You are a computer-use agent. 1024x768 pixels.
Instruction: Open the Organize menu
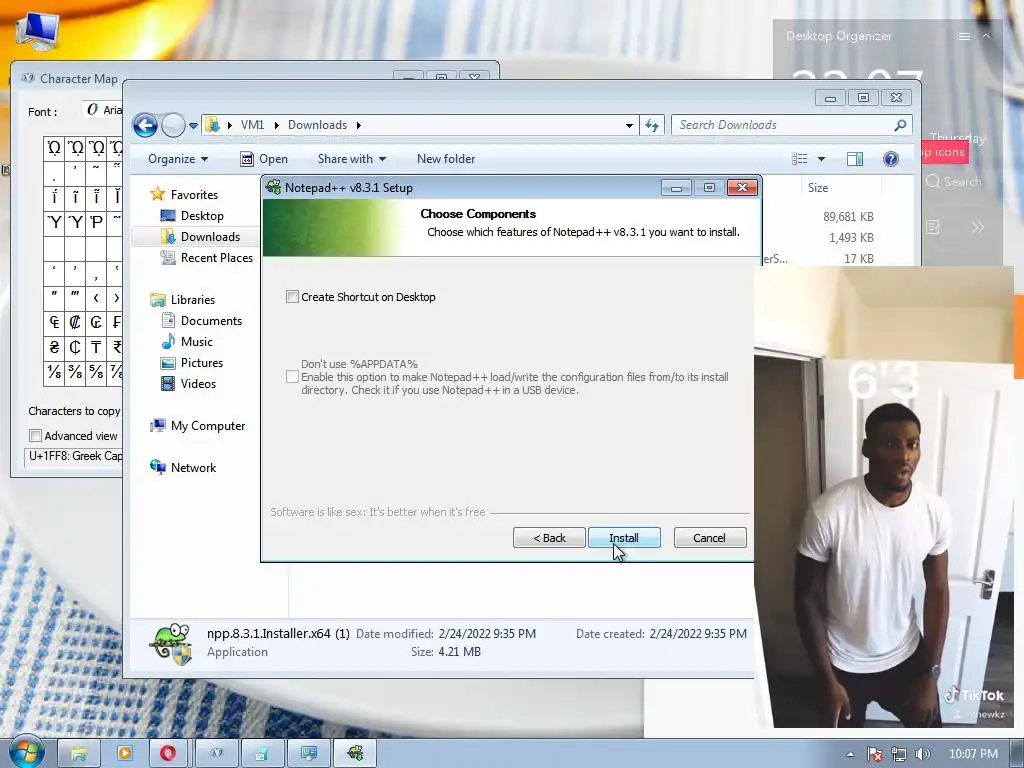(178, 159)
